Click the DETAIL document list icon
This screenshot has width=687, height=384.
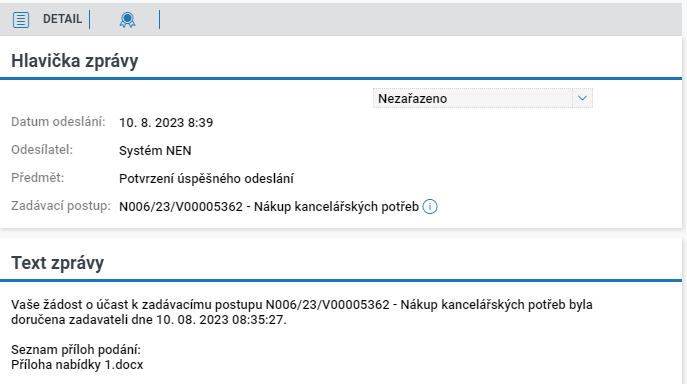21,20
